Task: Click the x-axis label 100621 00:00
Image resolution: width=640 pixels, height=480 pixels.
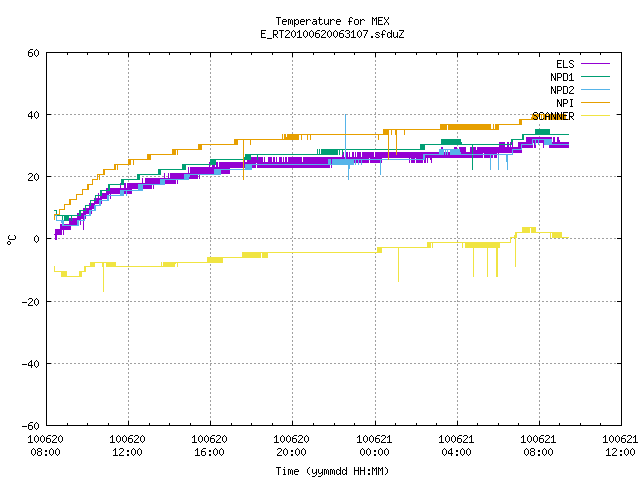Action: point(374,446)
